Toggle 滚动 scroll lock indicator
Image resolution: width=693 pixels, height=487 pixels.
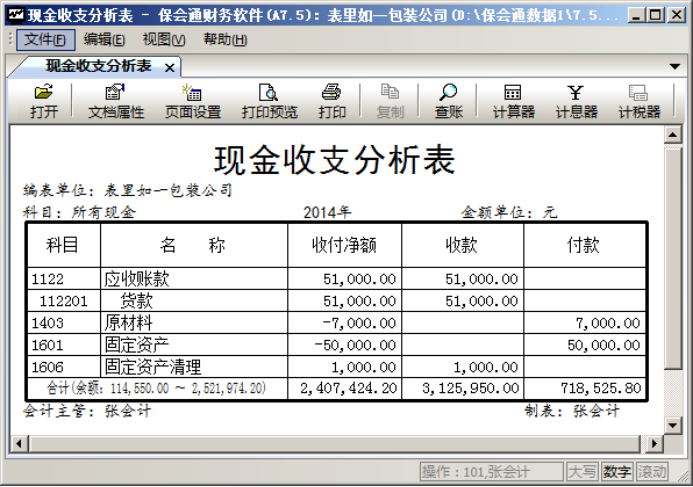651,472
